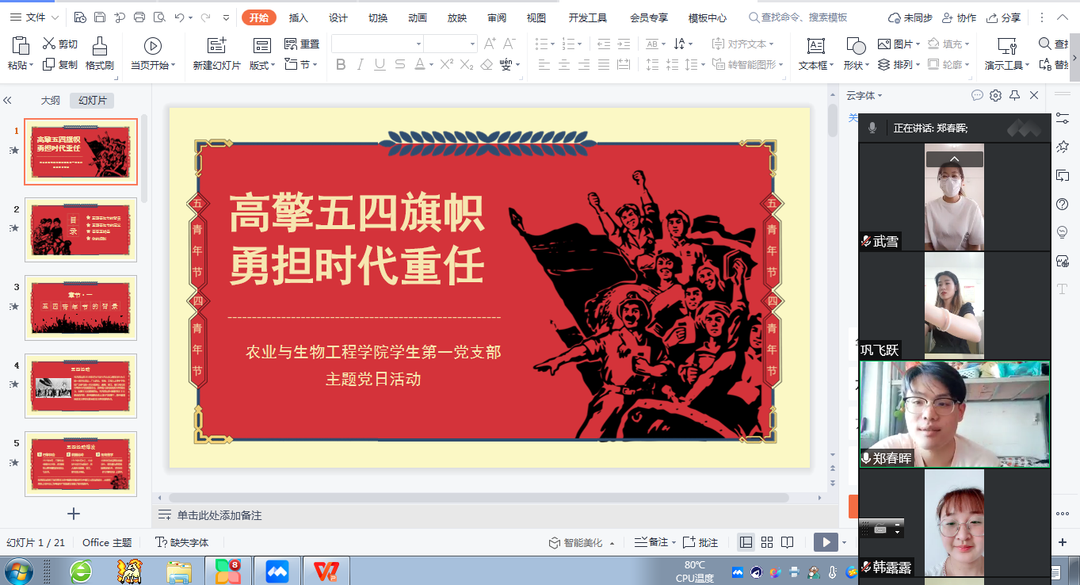This screenshot has height=585, width=1080.
Task: Switch to Slide Sorter grid view
Action: [x=767, y=543]
